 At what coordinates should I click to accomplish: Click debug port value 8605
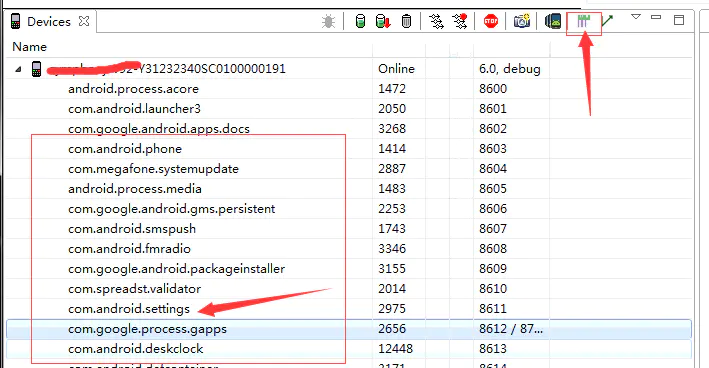(x=493, y=189)
